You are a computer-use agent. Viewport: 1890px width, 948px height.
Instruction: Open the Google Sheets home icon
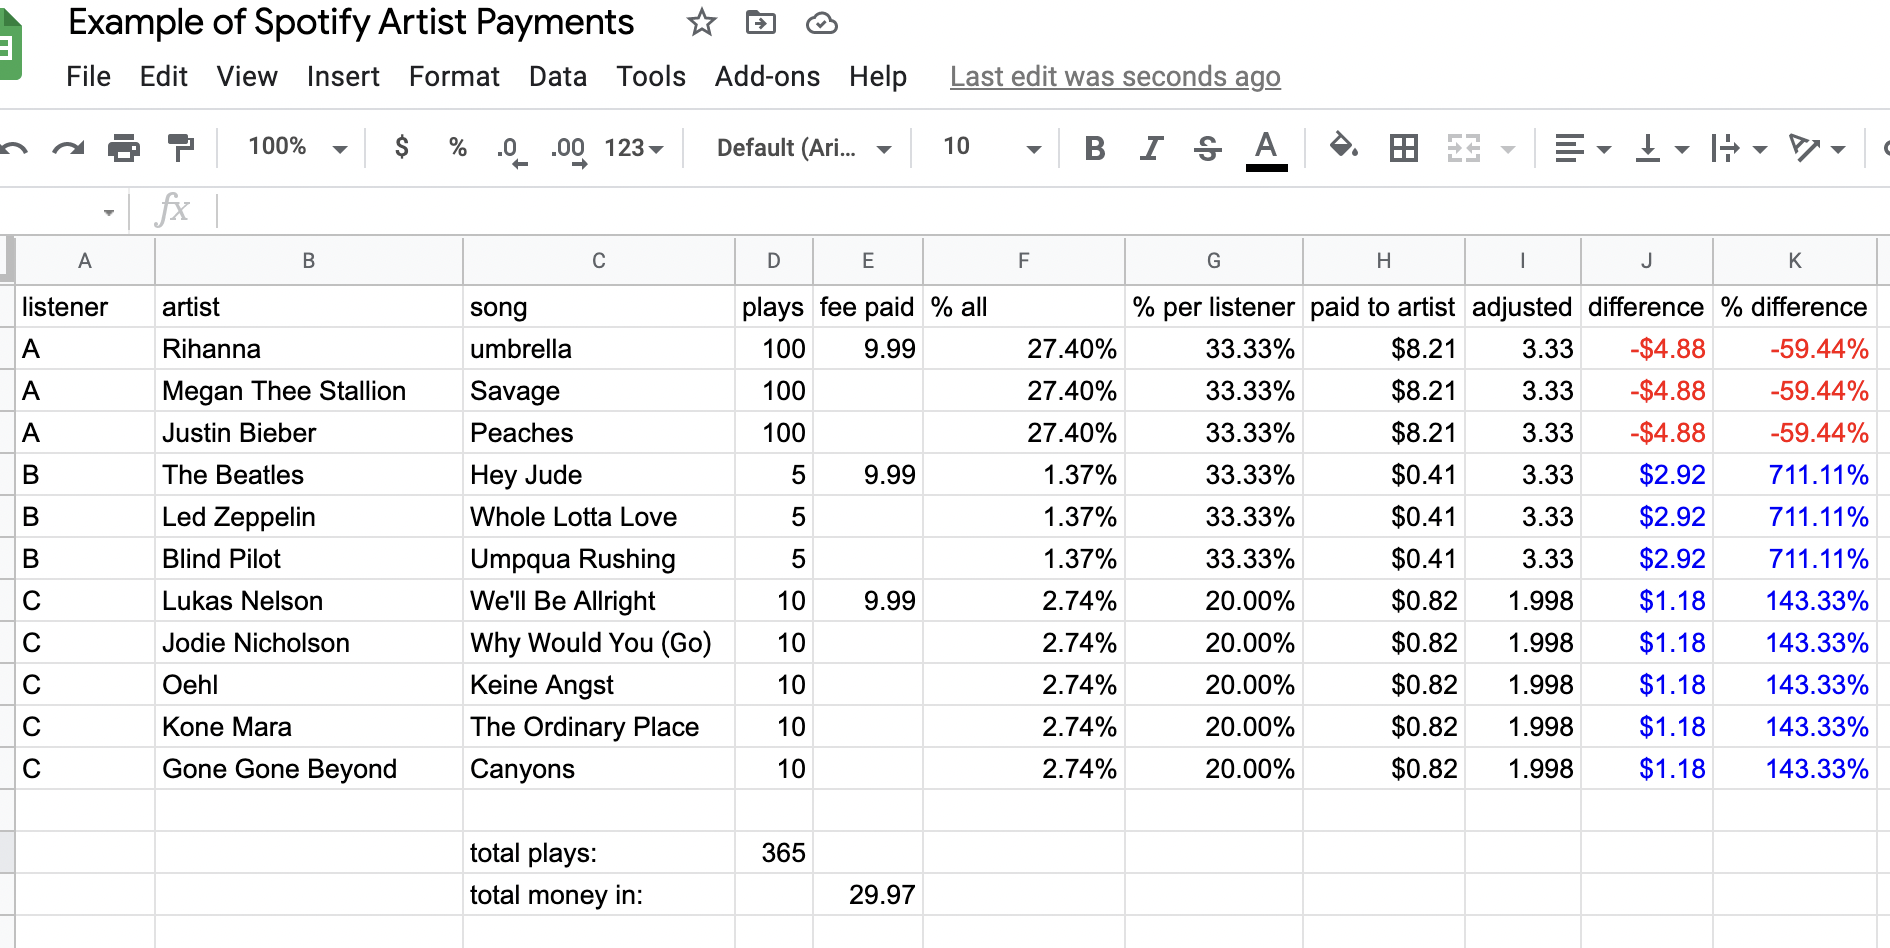click(9, 45)
